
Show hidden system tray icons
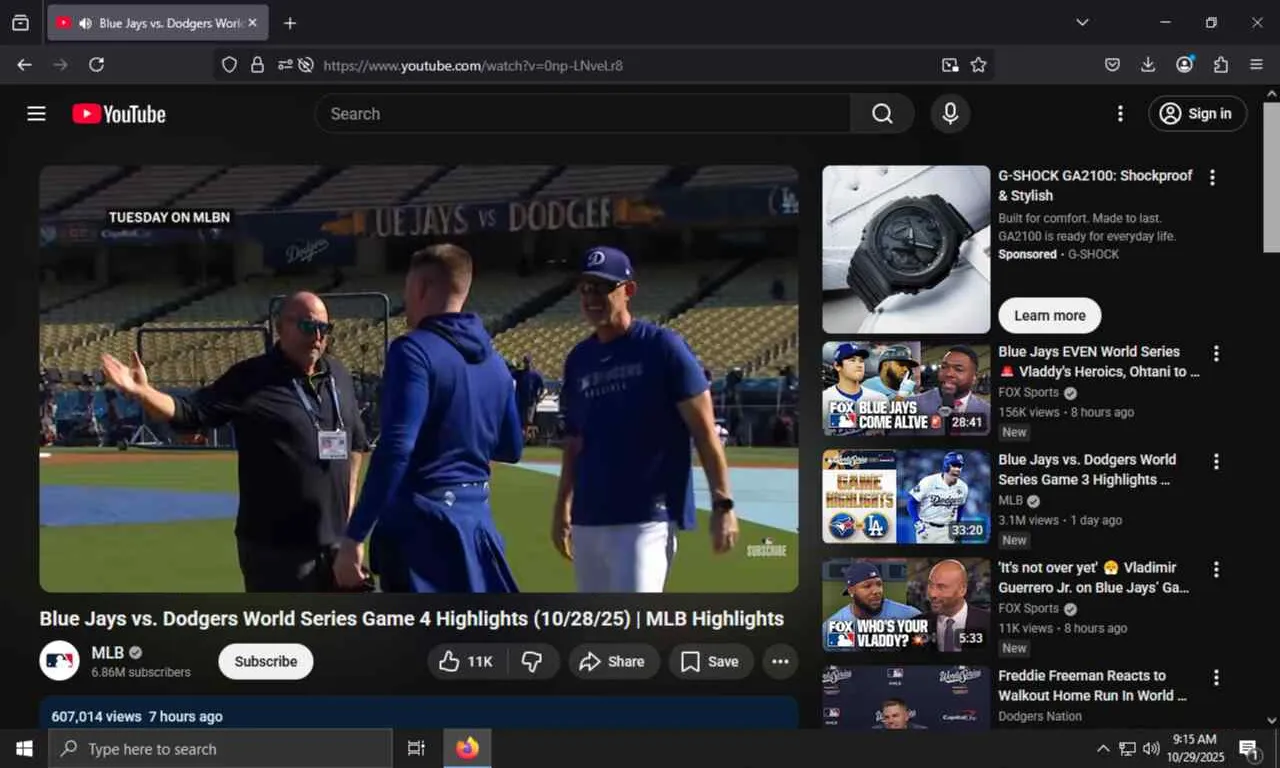pos(1103,749)
